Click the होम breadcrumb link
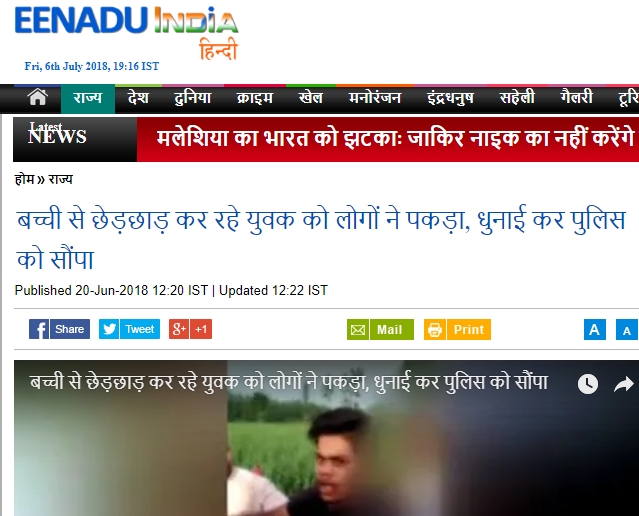The image size is (639, 516). tap(24, 179)
